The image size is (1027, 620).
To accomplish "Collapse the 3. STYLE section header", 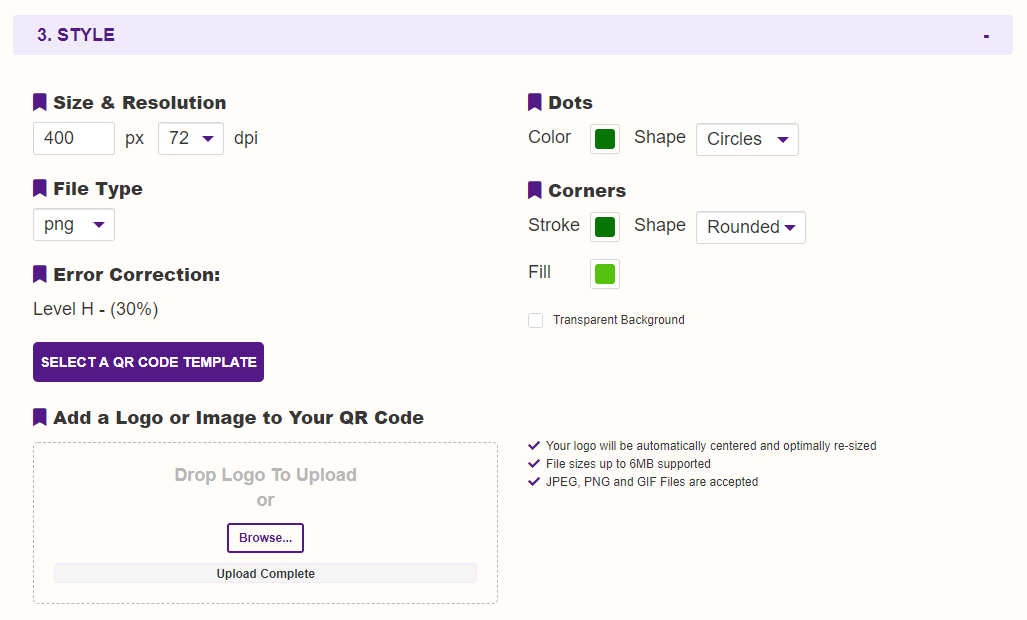I will (513, 35).
